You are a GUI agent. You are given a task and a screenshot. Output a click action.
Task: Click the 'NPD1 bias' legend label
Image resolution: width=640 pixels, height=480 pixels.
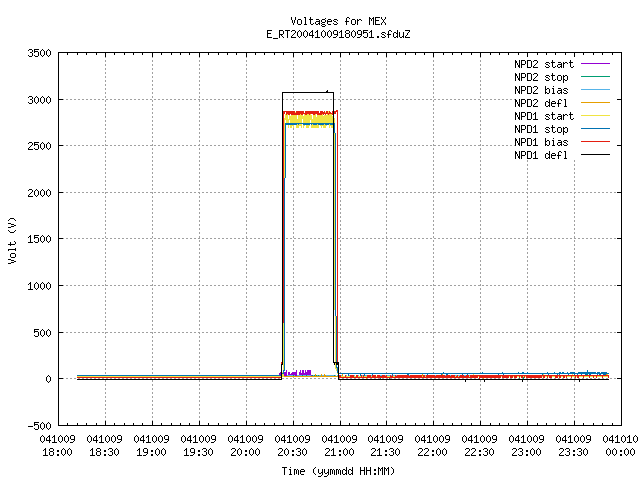coord(541,142)
